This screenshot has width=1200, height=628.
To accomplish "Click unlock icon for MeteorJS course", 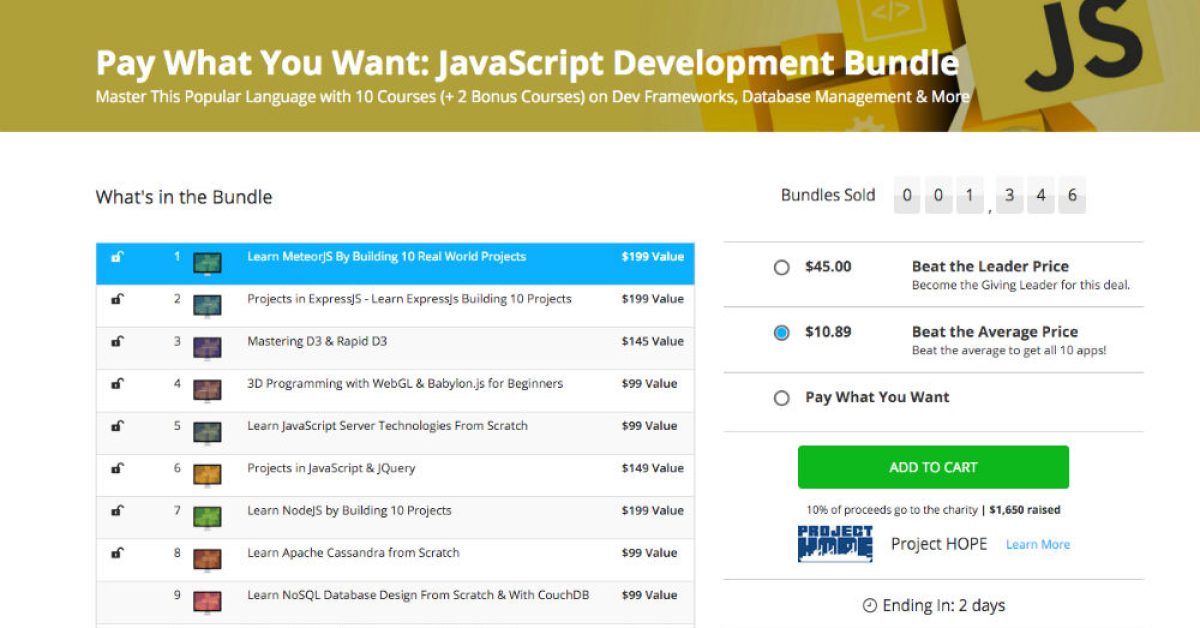I will pyautogui.click(x=117, y=257).
